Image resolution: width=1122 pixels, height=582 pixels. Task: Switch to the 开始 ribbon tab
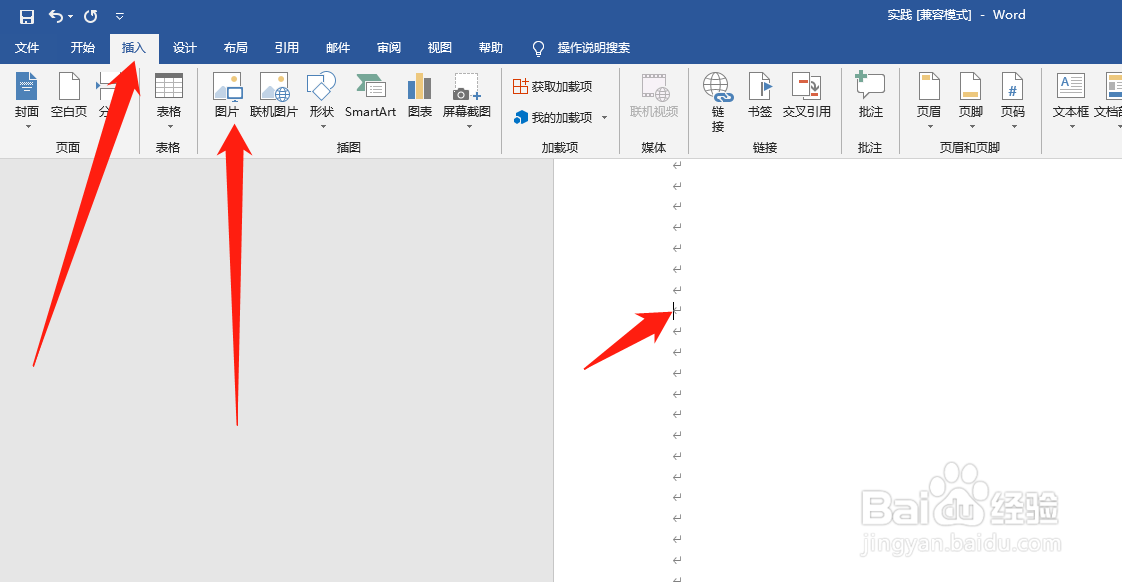pyautogui.click(x=82, y=47)
